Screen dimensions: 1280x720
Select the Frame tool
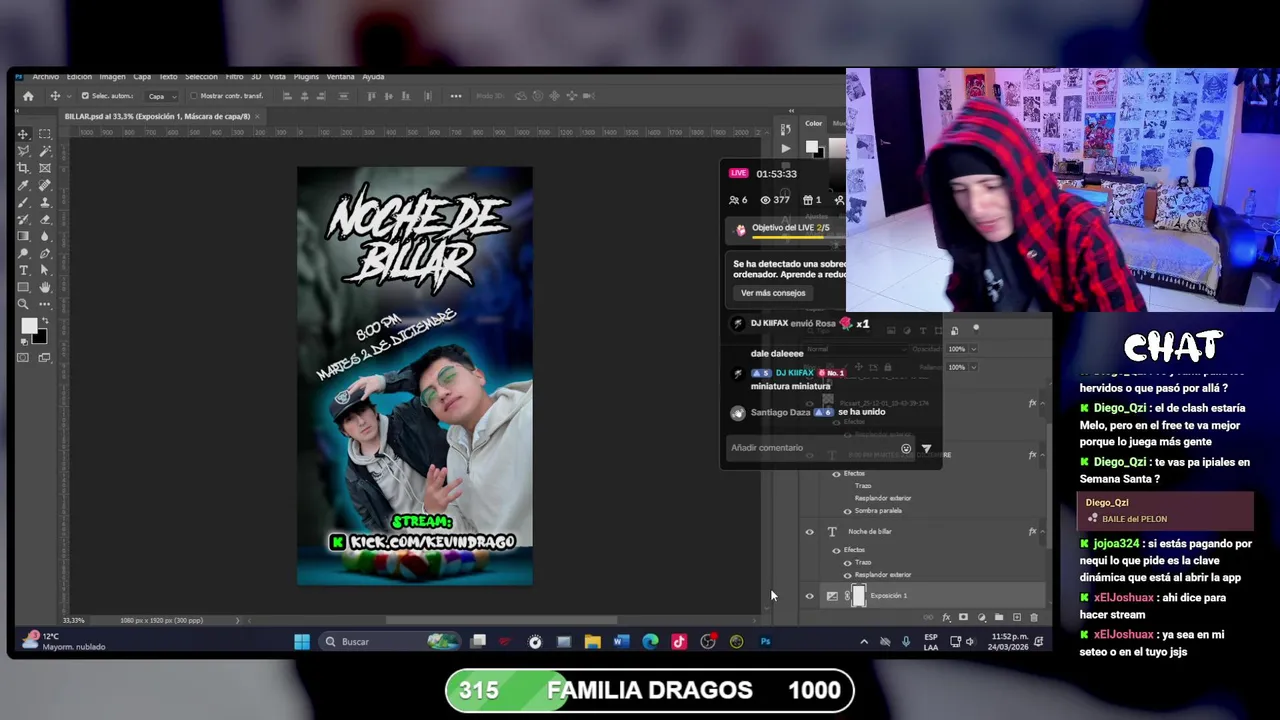pos(45,168)
